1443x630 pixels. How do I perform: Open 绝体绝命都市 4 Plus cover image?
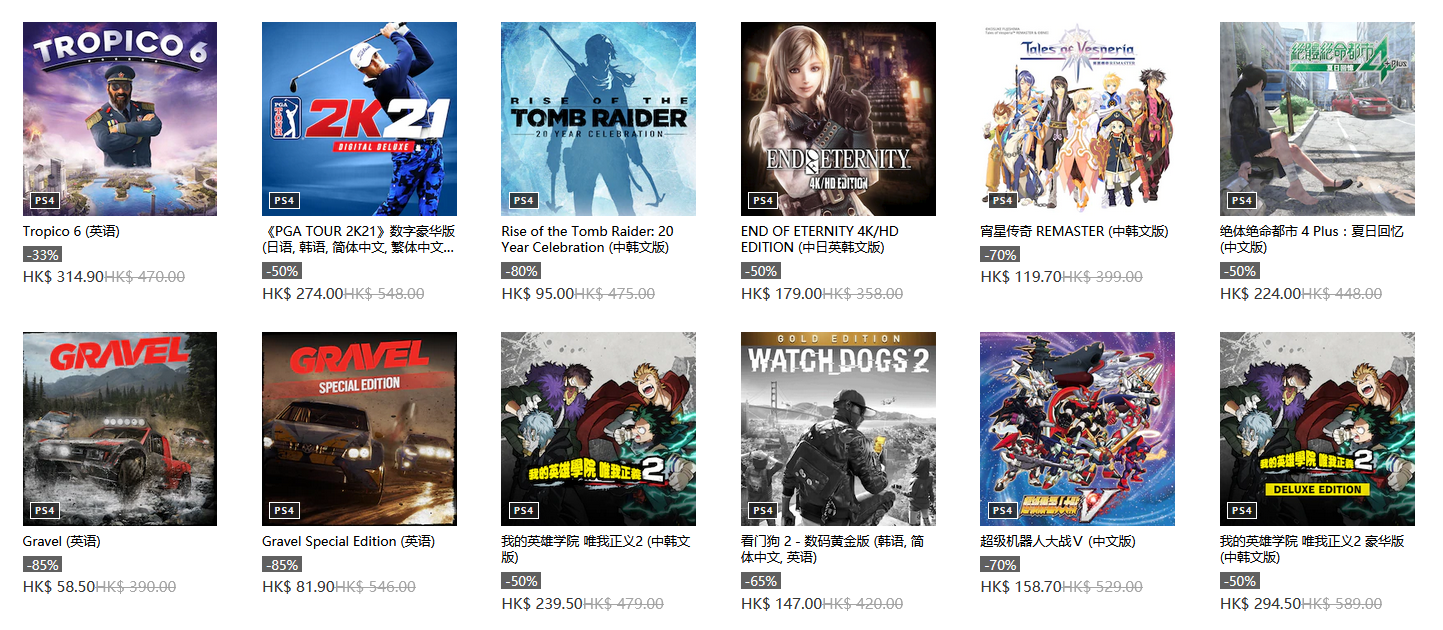[1317, 119]
